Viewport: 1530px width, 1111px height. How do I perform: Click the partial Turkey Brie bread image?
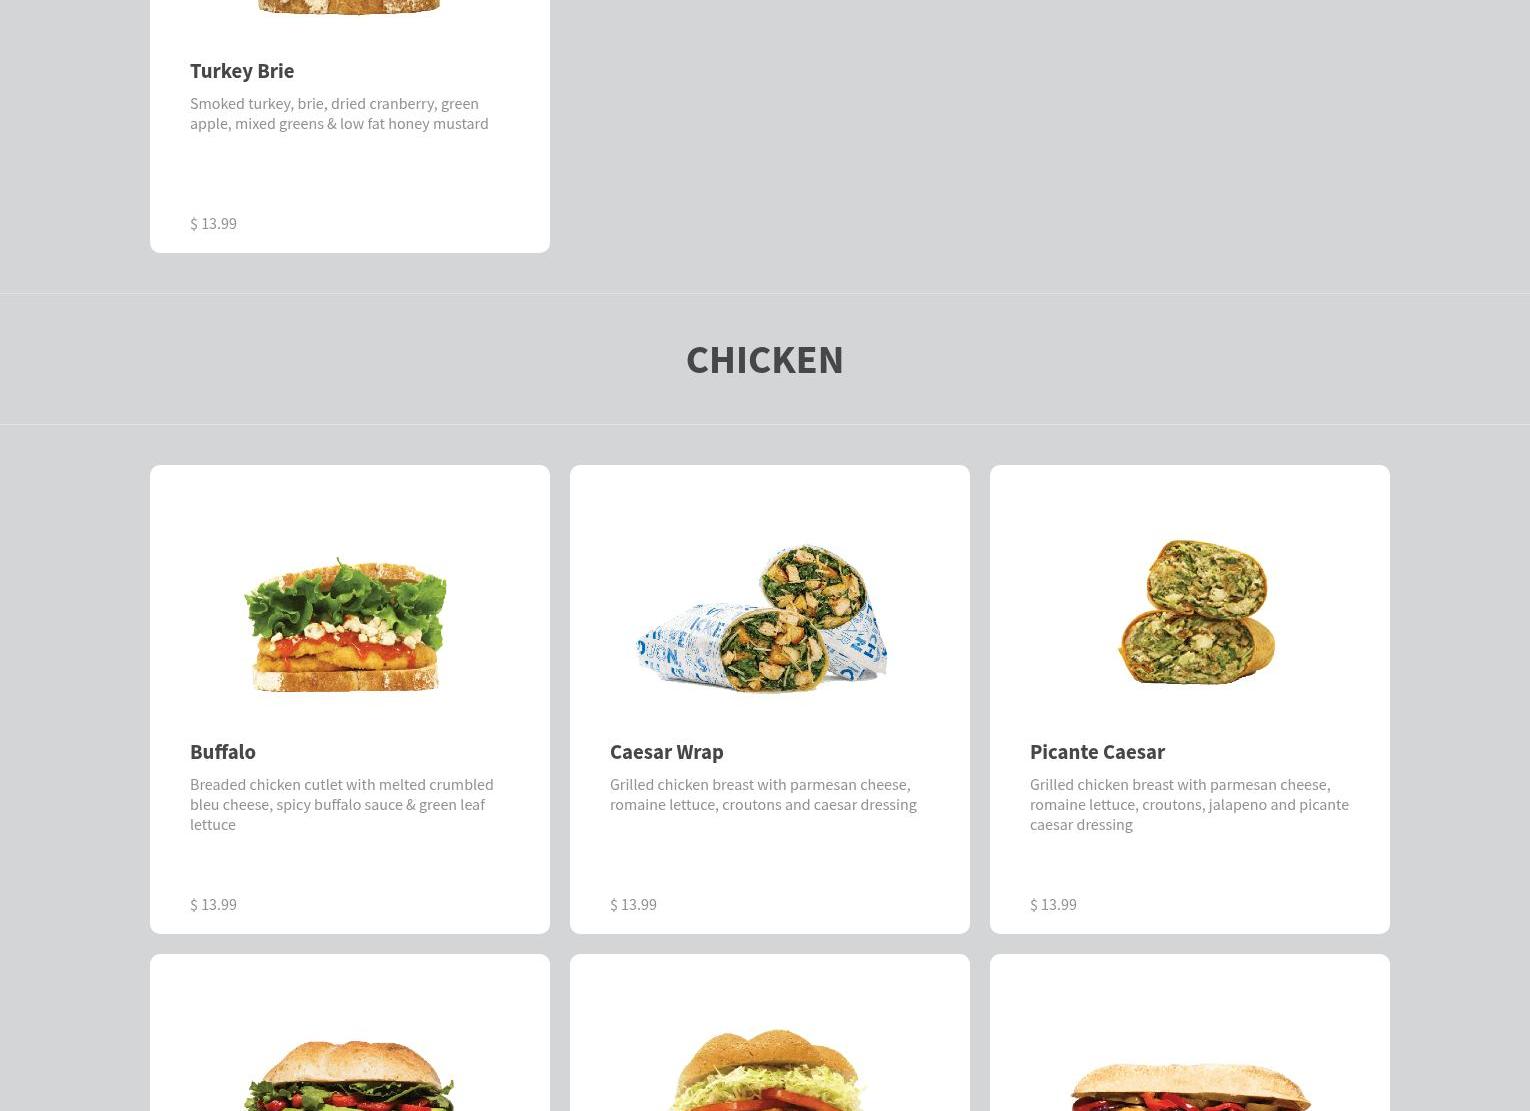(x=348, y=7)
